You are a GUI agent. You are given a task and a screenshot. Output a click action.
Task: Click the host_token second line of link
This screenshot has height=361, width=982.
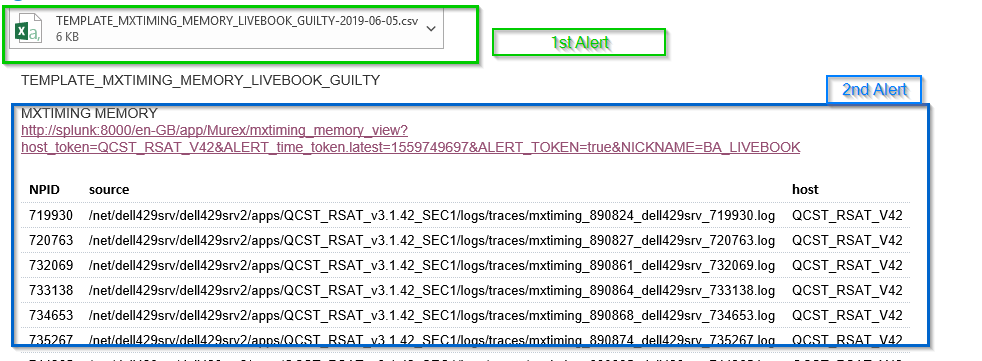click(410, 147)
